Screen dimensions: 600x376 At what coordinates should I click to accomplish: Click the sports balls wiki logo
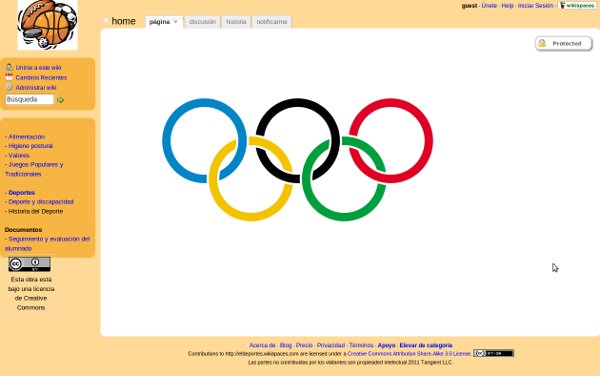coord(47,24)
